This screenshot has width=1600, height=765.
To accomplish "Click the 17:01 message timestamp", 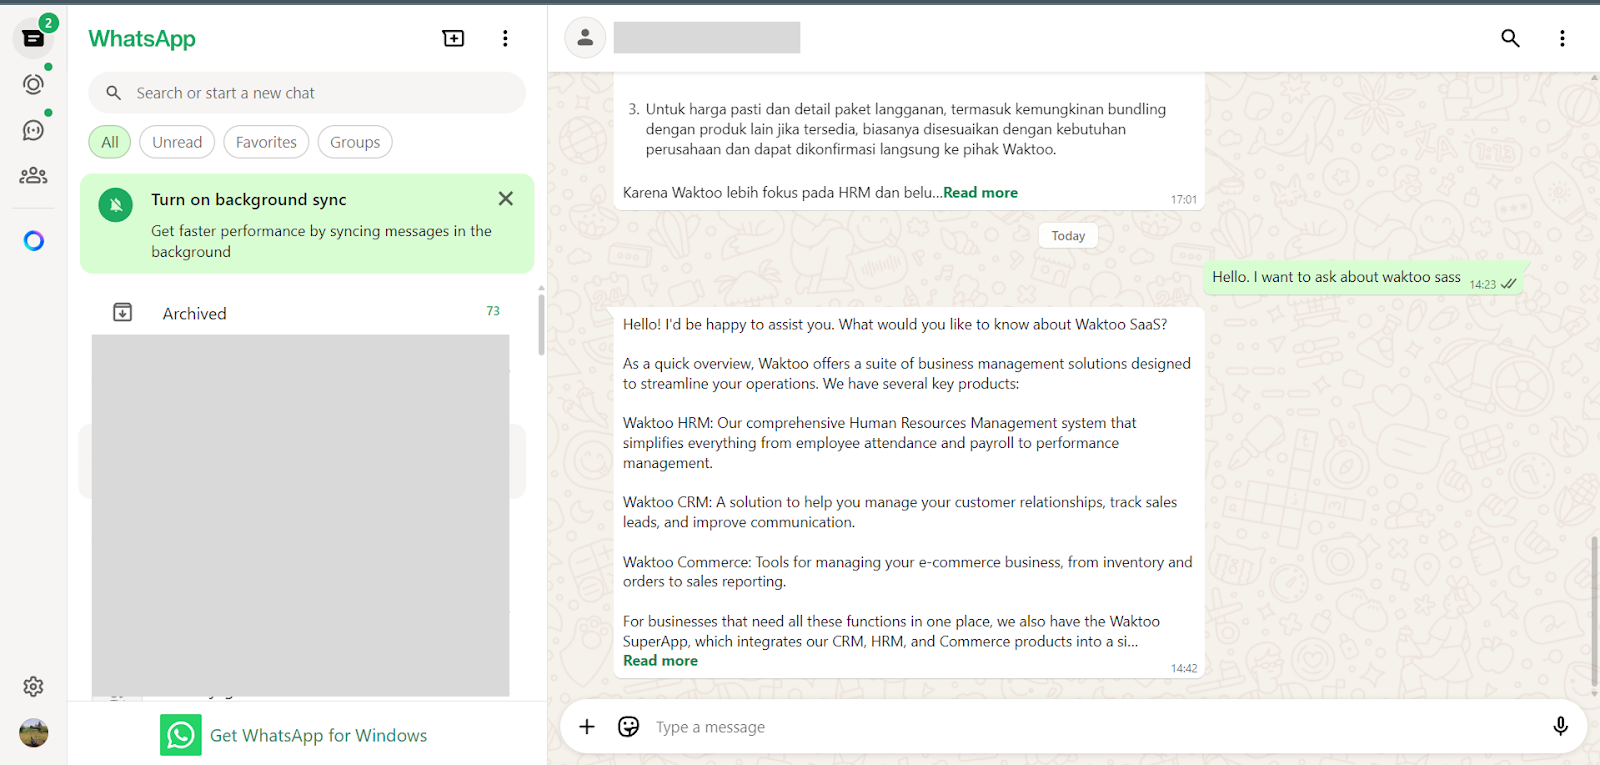I will pyautogui.click(x=1184, y=200).
